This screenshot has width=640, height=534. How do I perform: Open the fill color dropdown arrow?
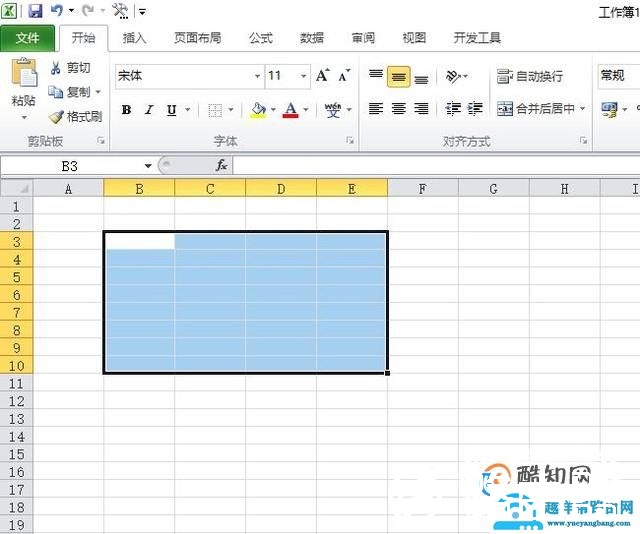click(273, 110)
